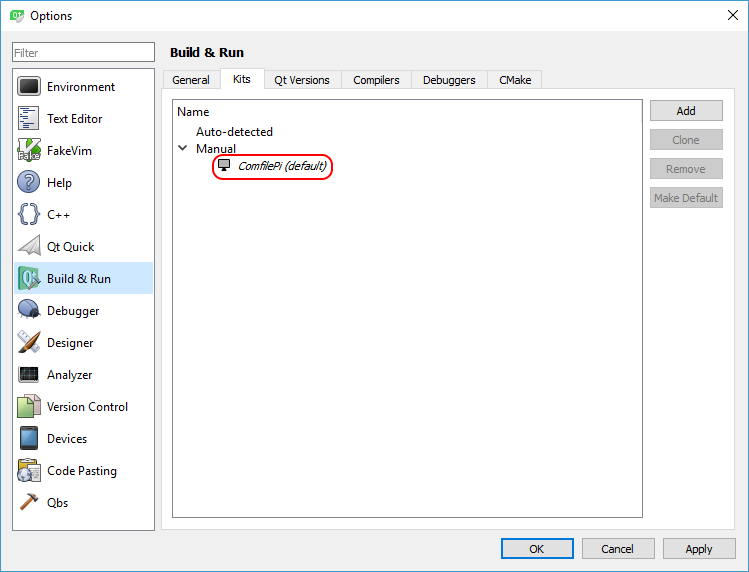The image size is (749, 572).
Task: Open the Debugger bug icon
Action: pos(29,311)
